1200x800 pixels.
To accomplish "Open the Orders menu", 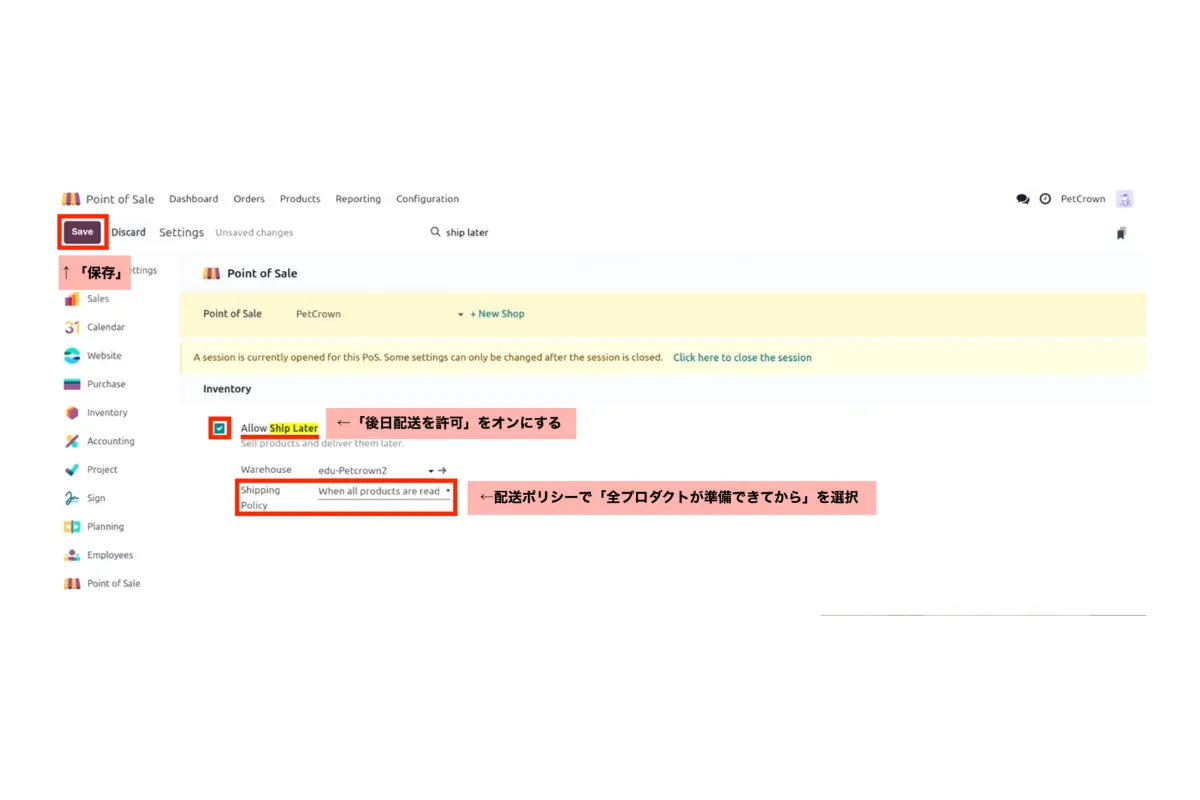I will coord(248,198).
